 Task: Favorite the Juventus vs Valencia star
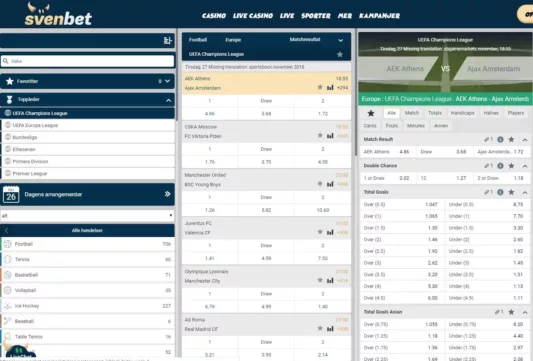coord(320,232)
